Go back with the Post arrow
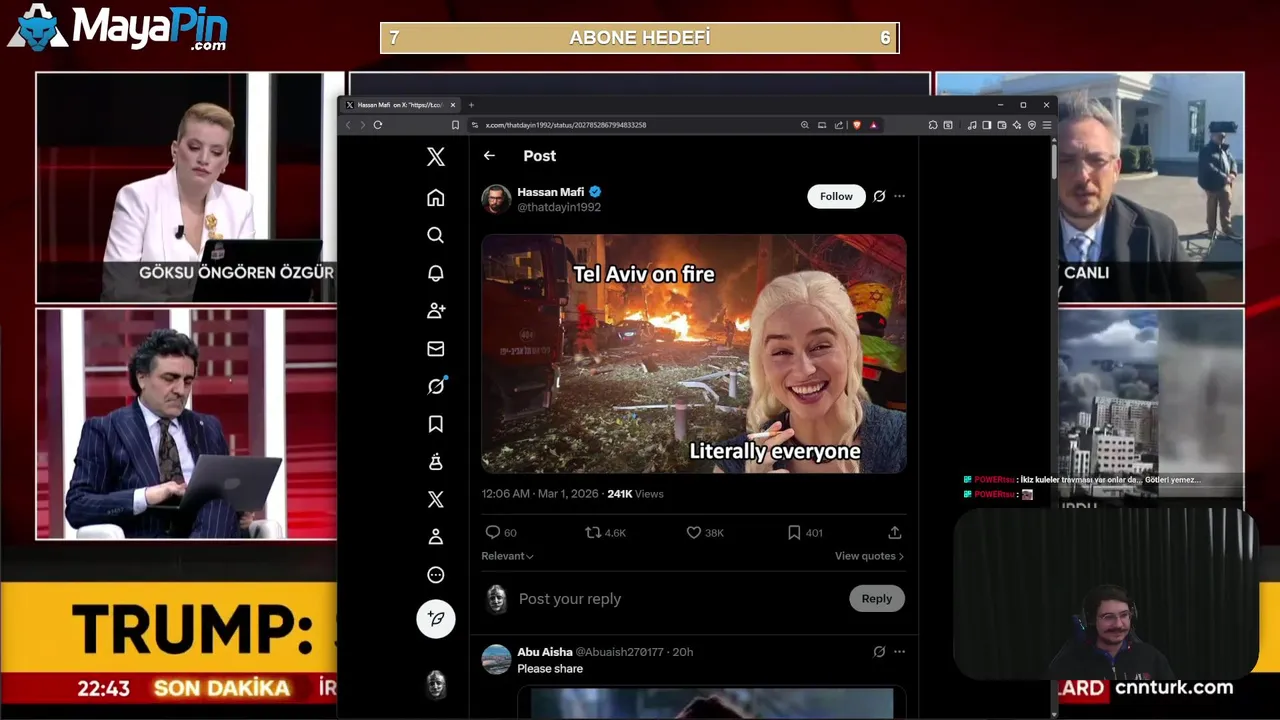The image size is (1280, 720). [489, 156]
